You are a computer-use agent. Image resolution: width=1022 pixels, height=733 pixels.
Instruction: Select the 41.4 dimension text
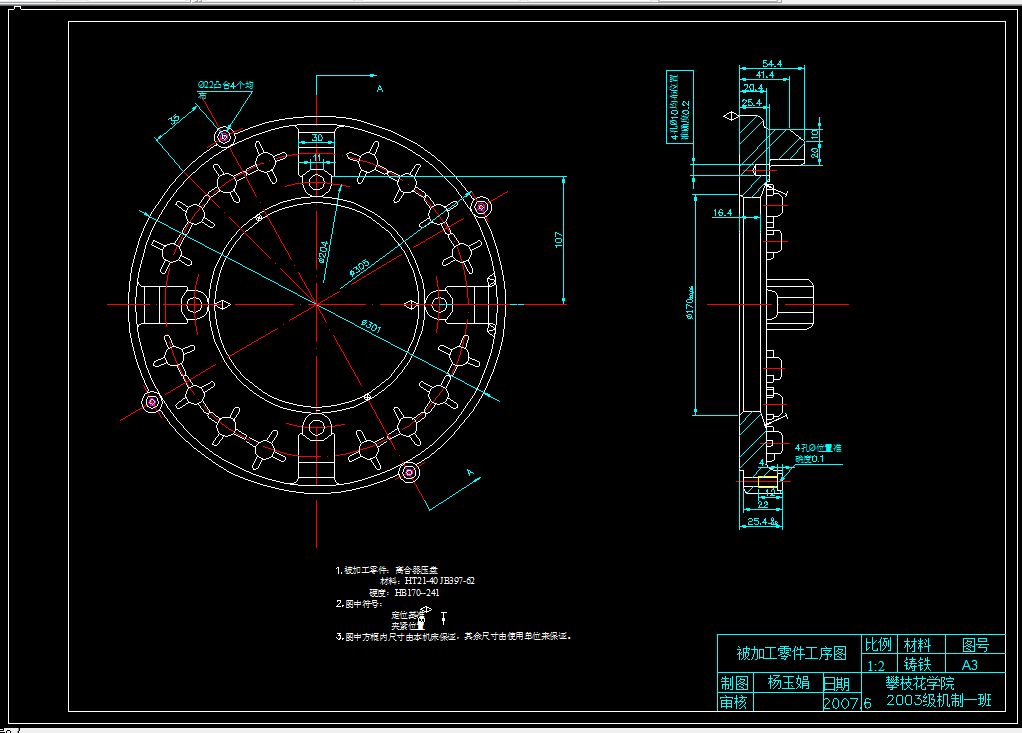[765, 74]
